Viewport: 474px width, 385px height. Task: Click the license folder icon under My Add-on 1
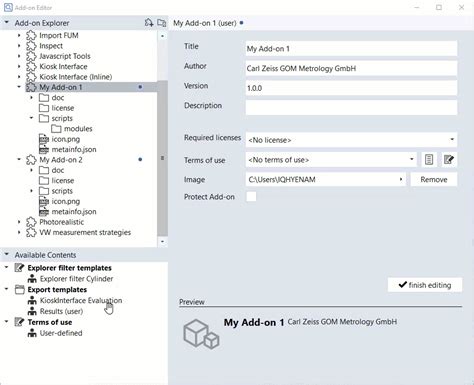(44, 108)
